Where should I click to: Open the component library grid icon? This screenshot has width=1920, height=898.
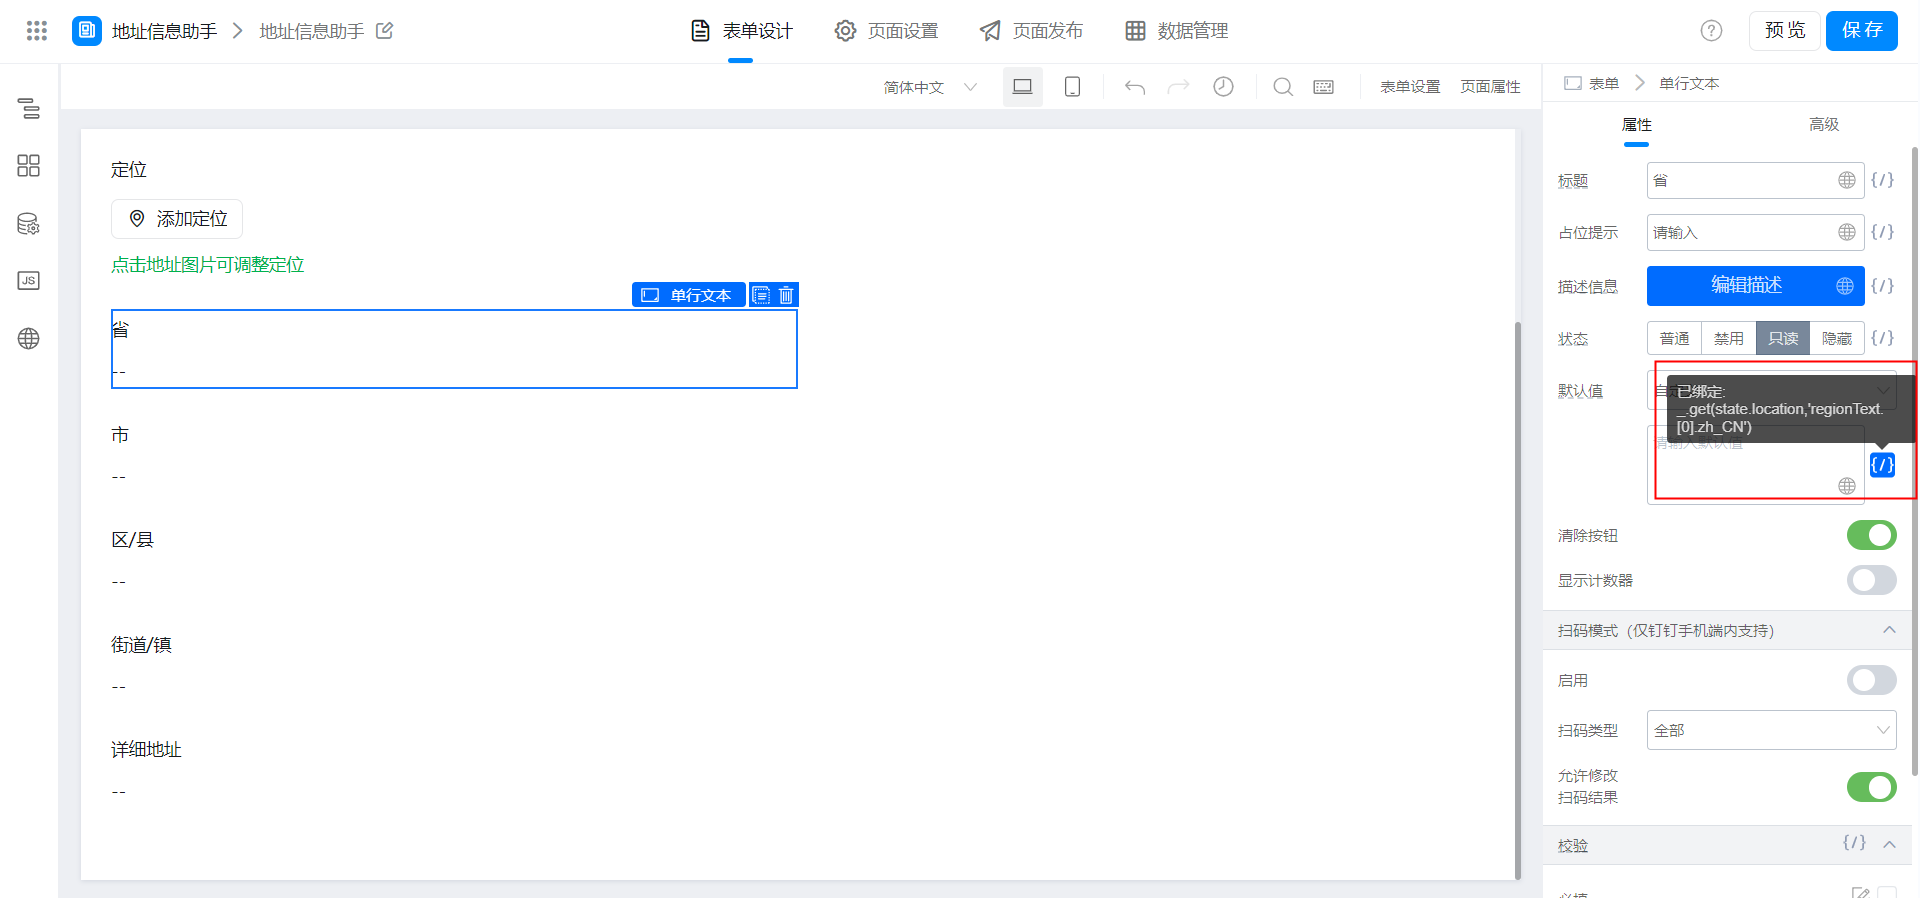(x=29, y=166)
